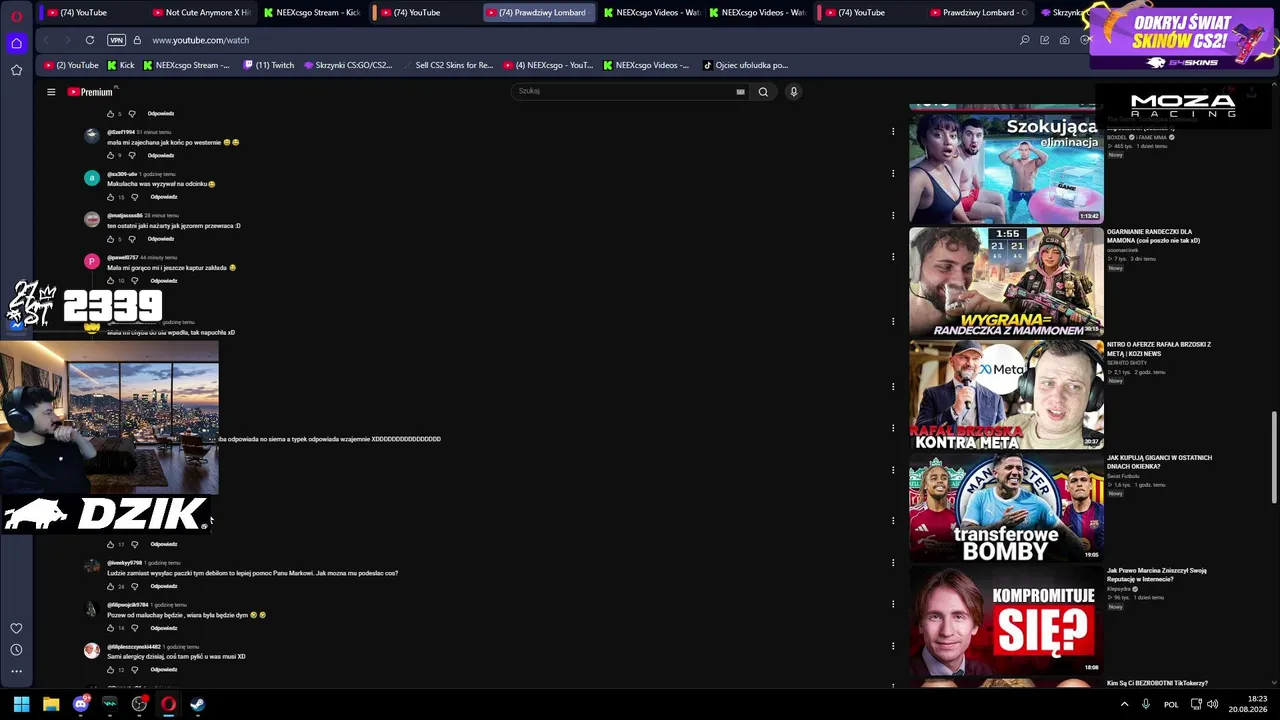Open the on-screen keyboard in search box
This screenshot has height=720, width=1280.
(x=740, y=92)
